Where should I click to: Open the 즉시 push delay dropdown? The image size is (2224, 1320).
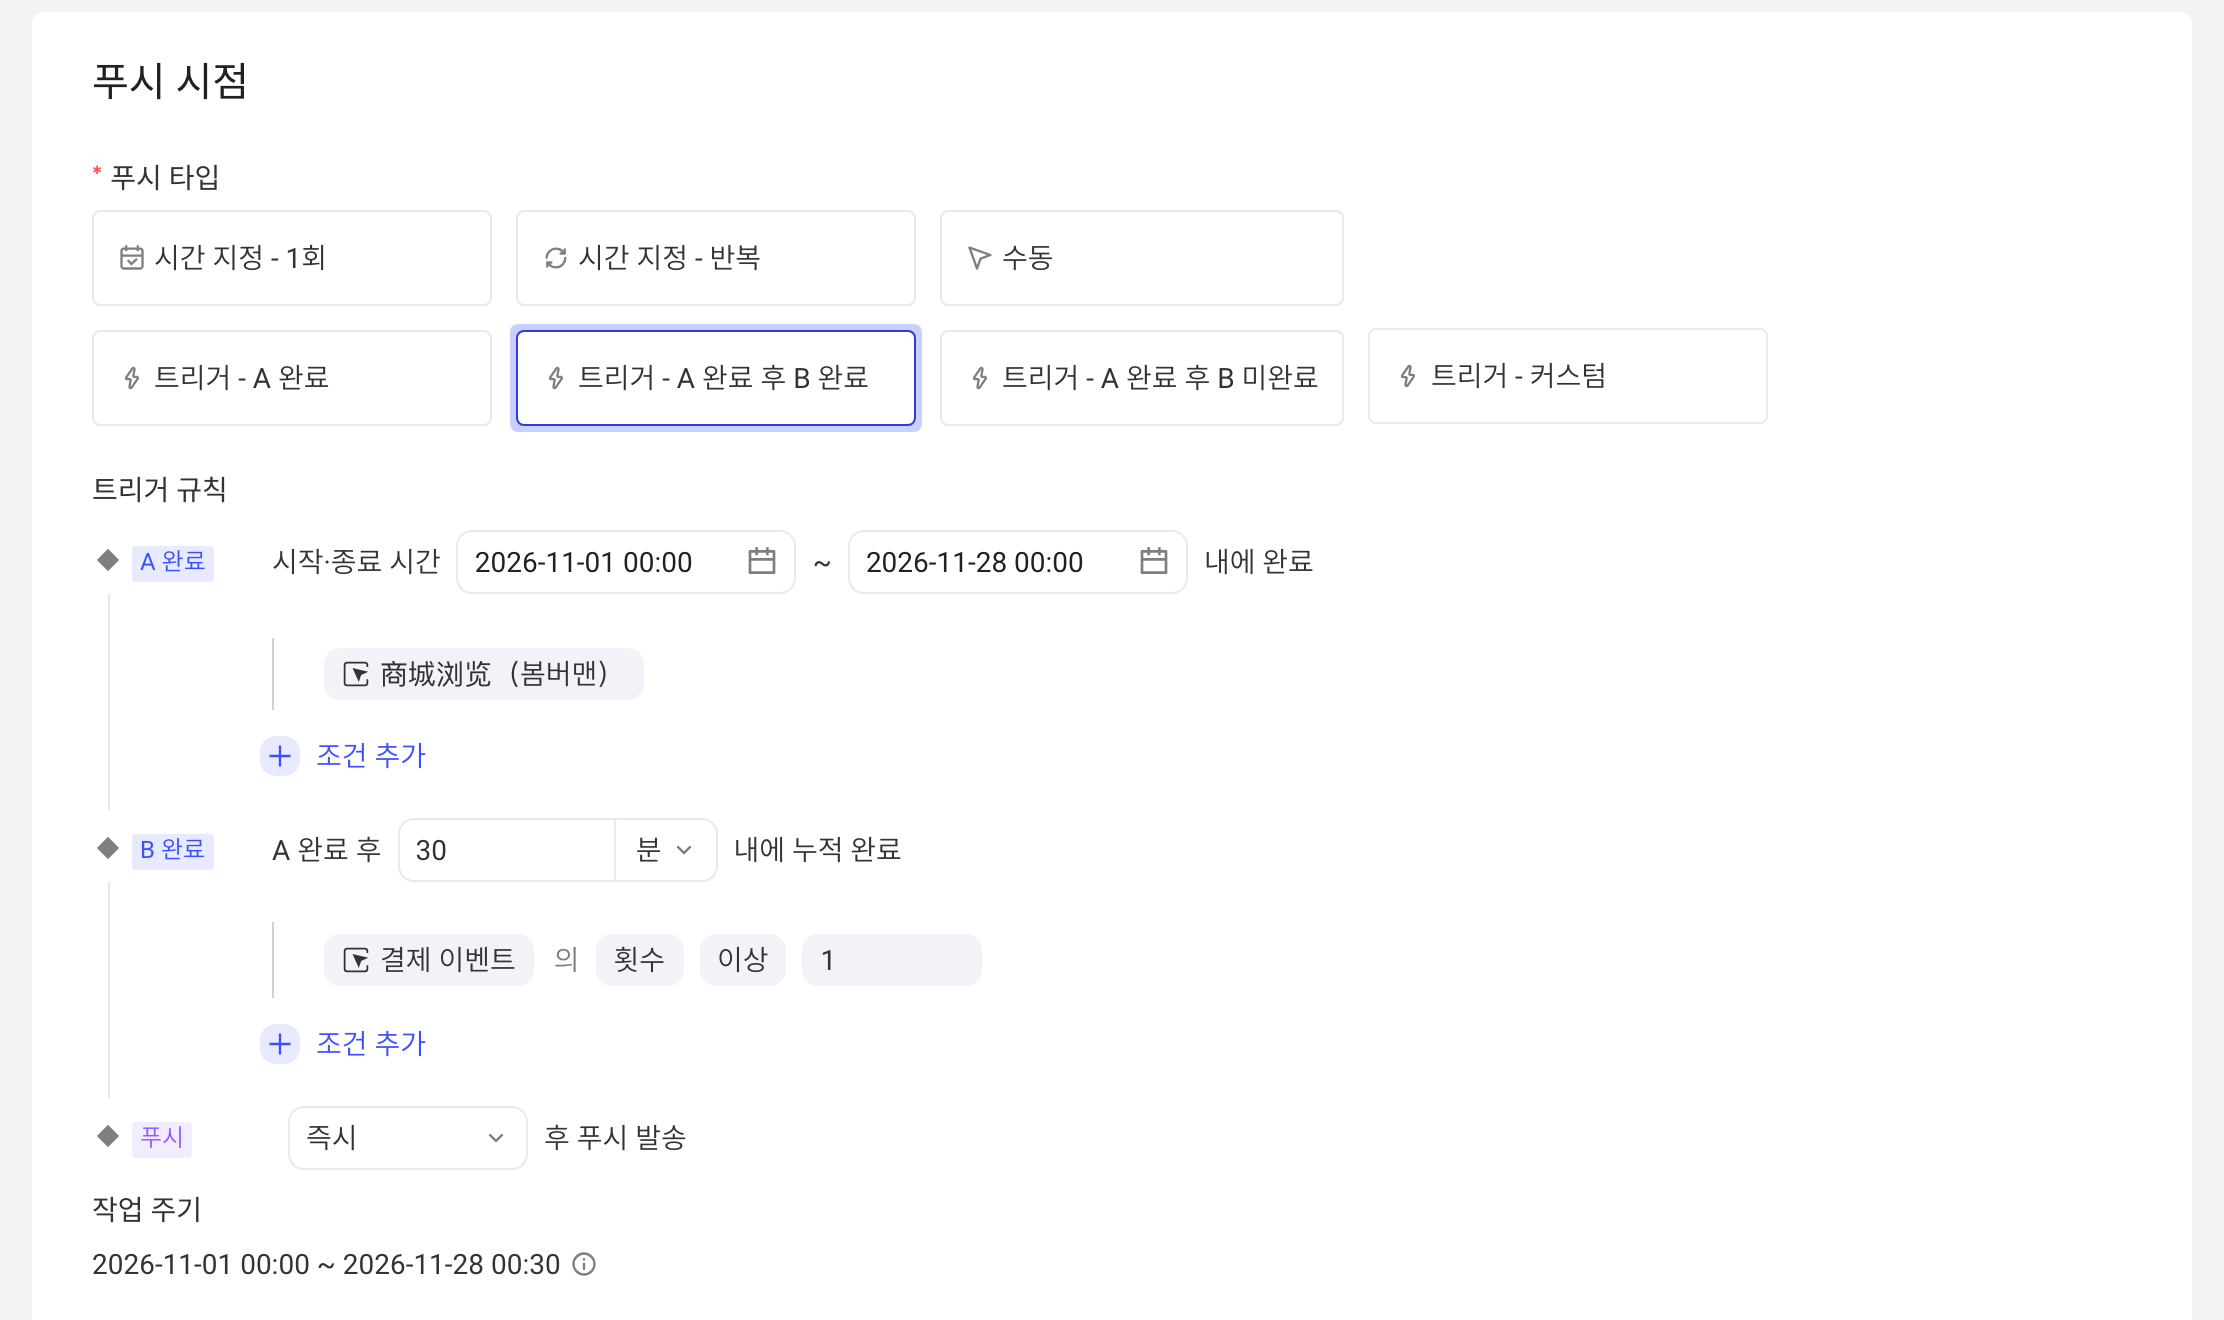tap(407, 1138)
